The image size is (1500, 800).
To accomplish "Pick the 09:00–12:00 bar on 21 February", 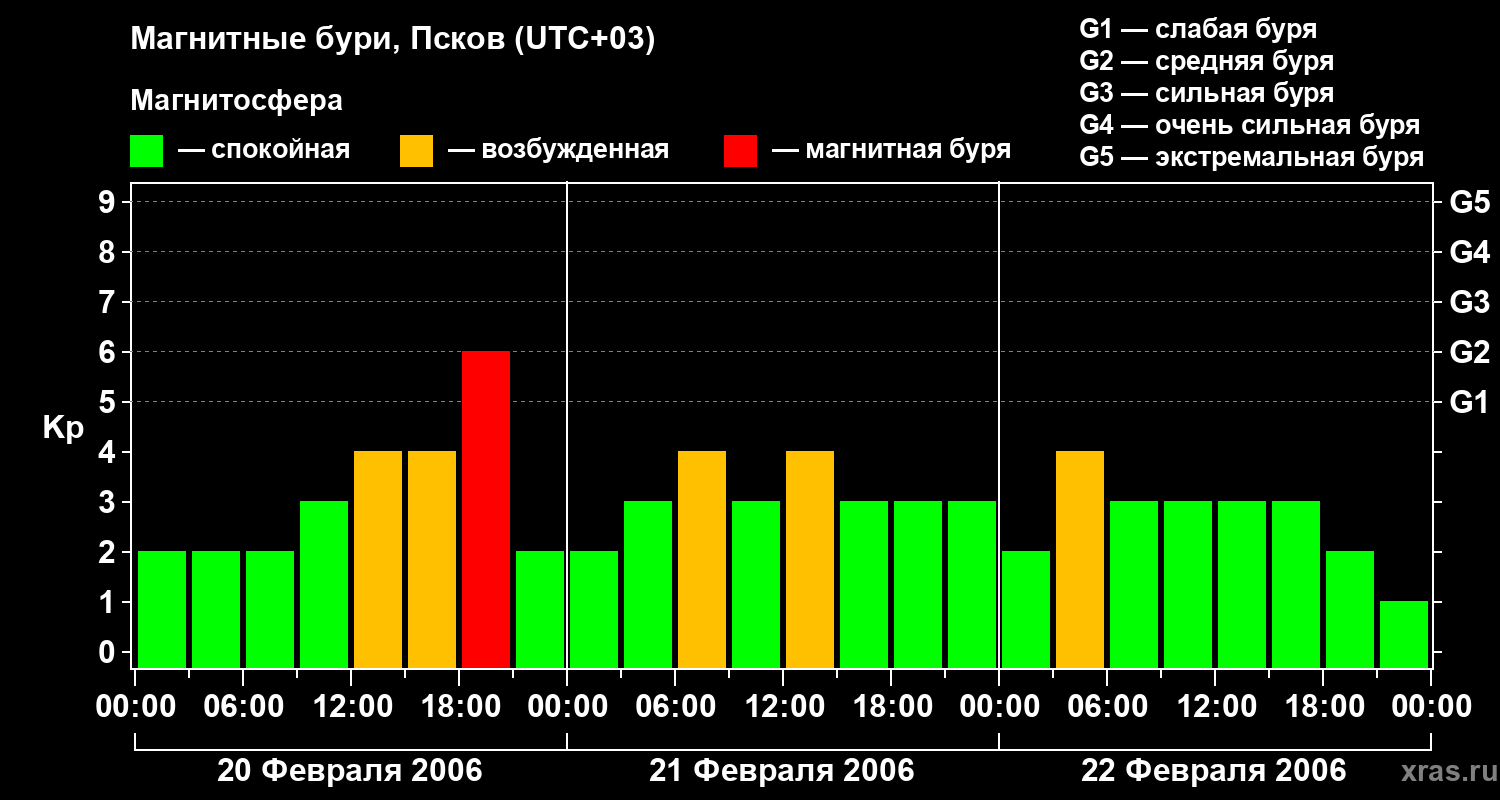I will tap(756, 584).
